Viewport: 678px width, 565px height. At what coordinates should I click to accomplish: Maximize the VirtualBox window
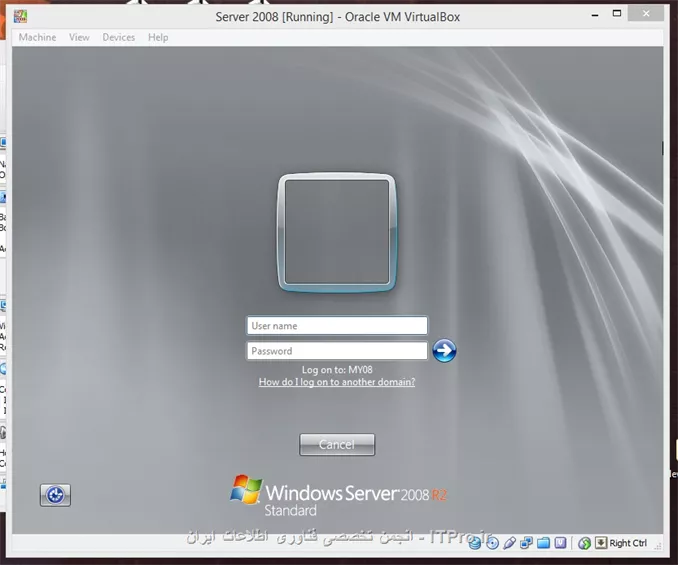(617, 14)
